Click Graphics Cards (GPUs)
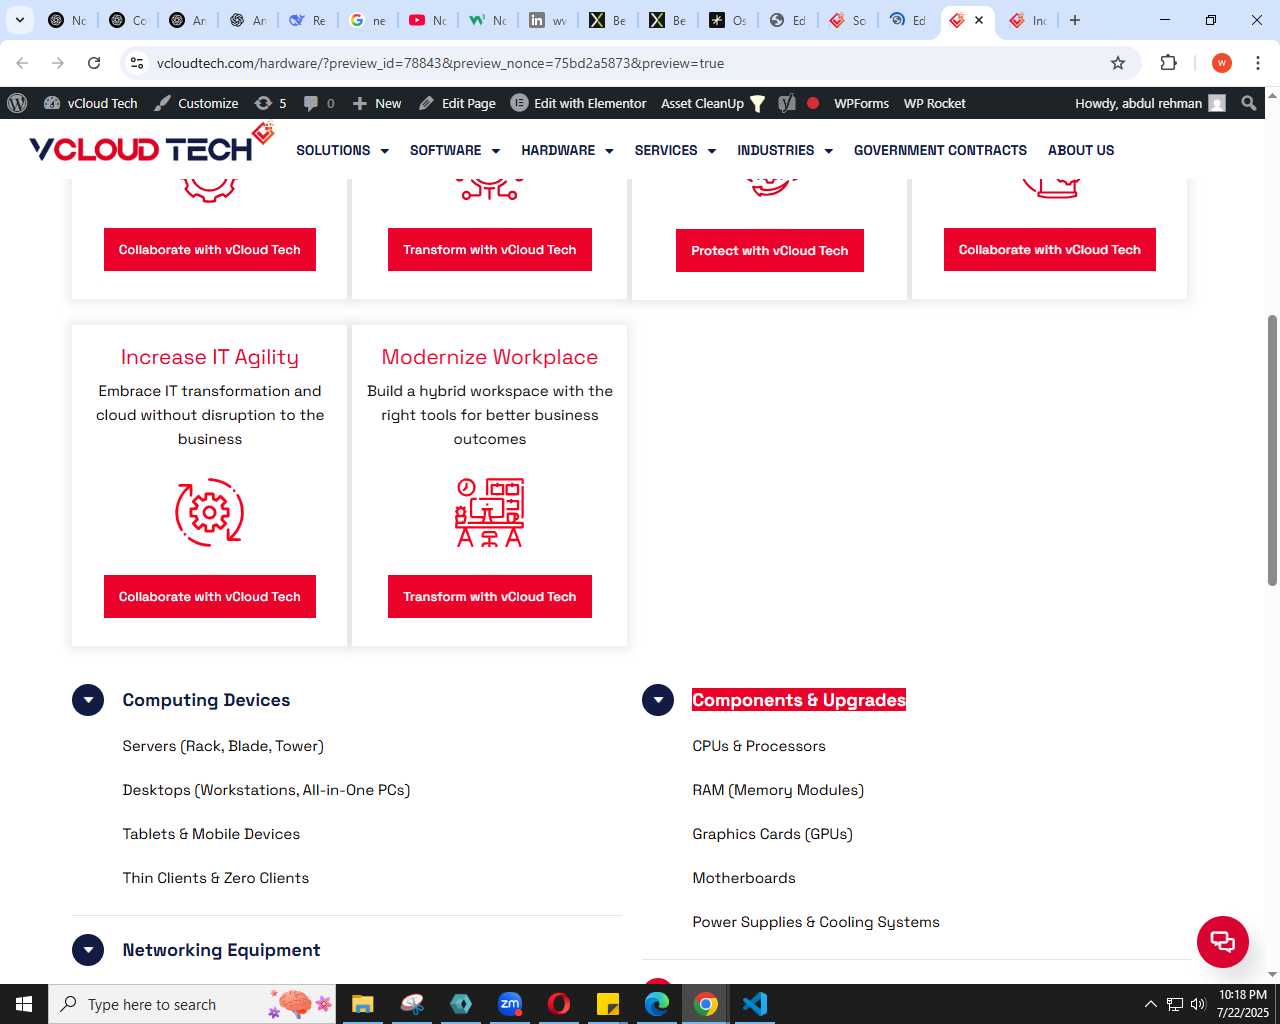This screenshot has width=1280, height=1024. 772,834
